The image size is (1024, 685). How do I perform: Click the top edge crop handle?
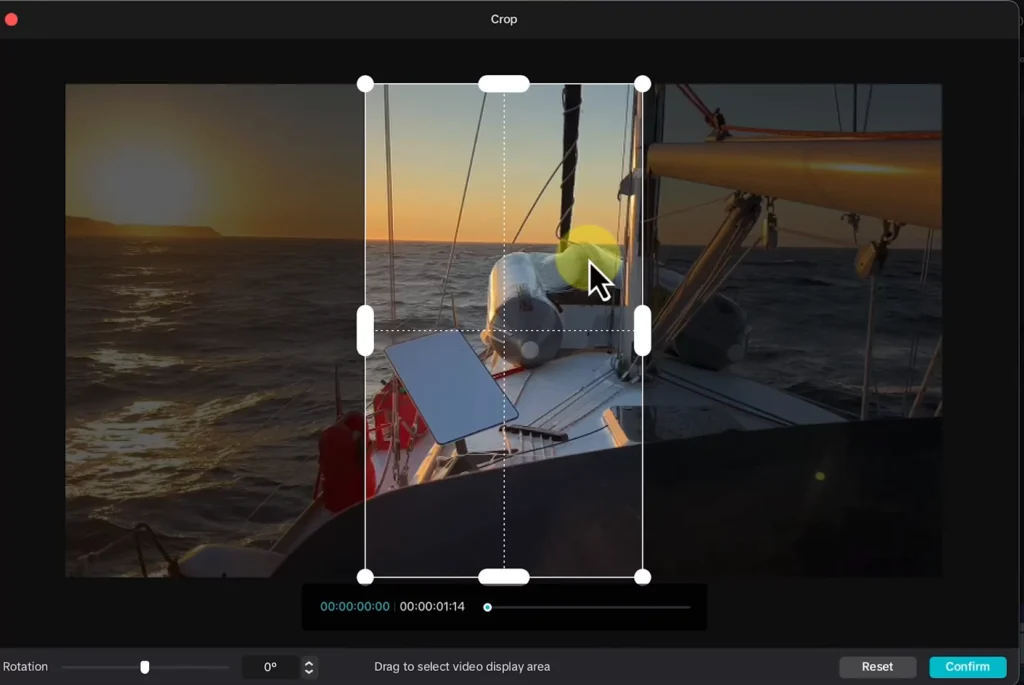[504, 84]
